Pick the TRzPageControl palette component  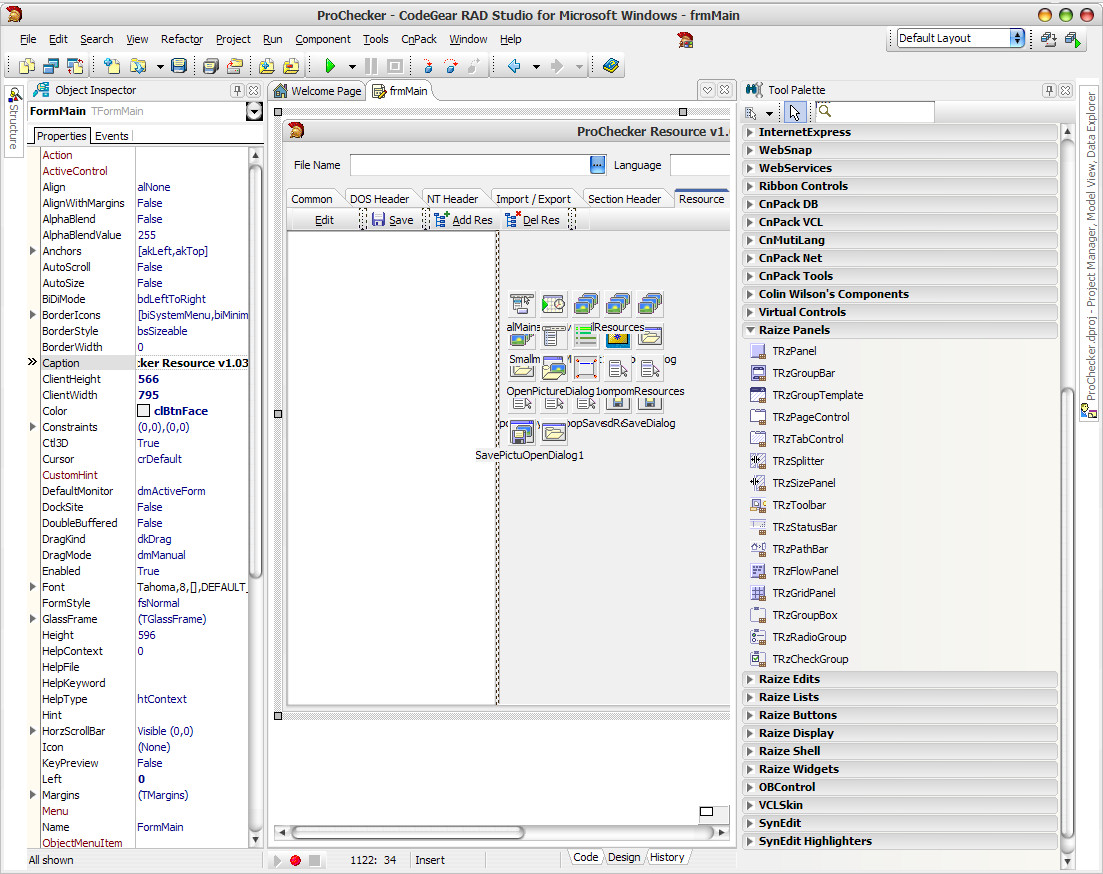click(810, 417)
